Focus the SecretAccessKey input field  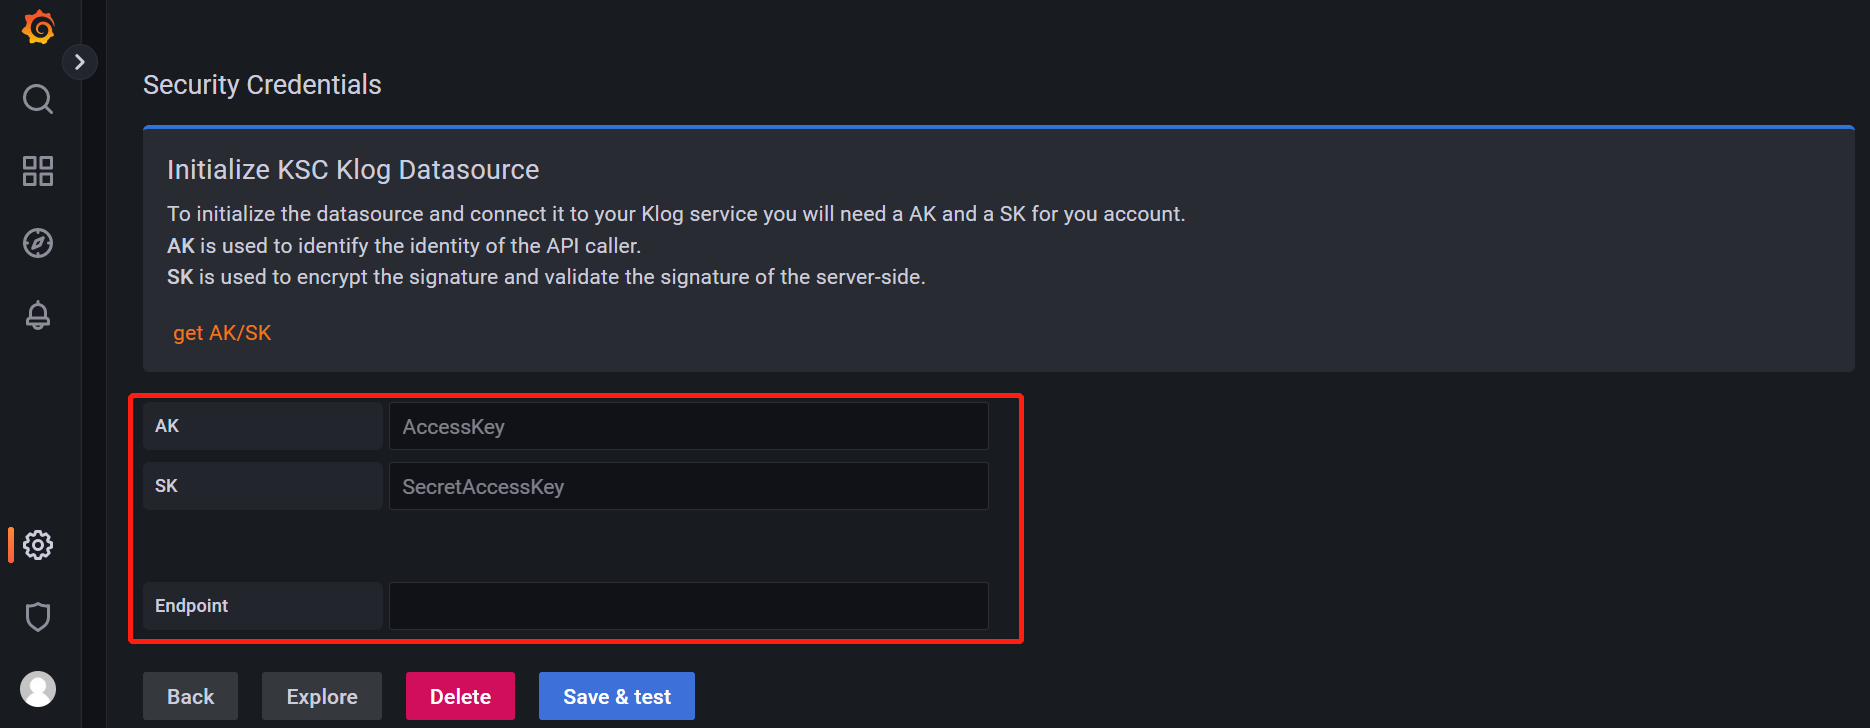pyautogui.click(x=688, y=487)
